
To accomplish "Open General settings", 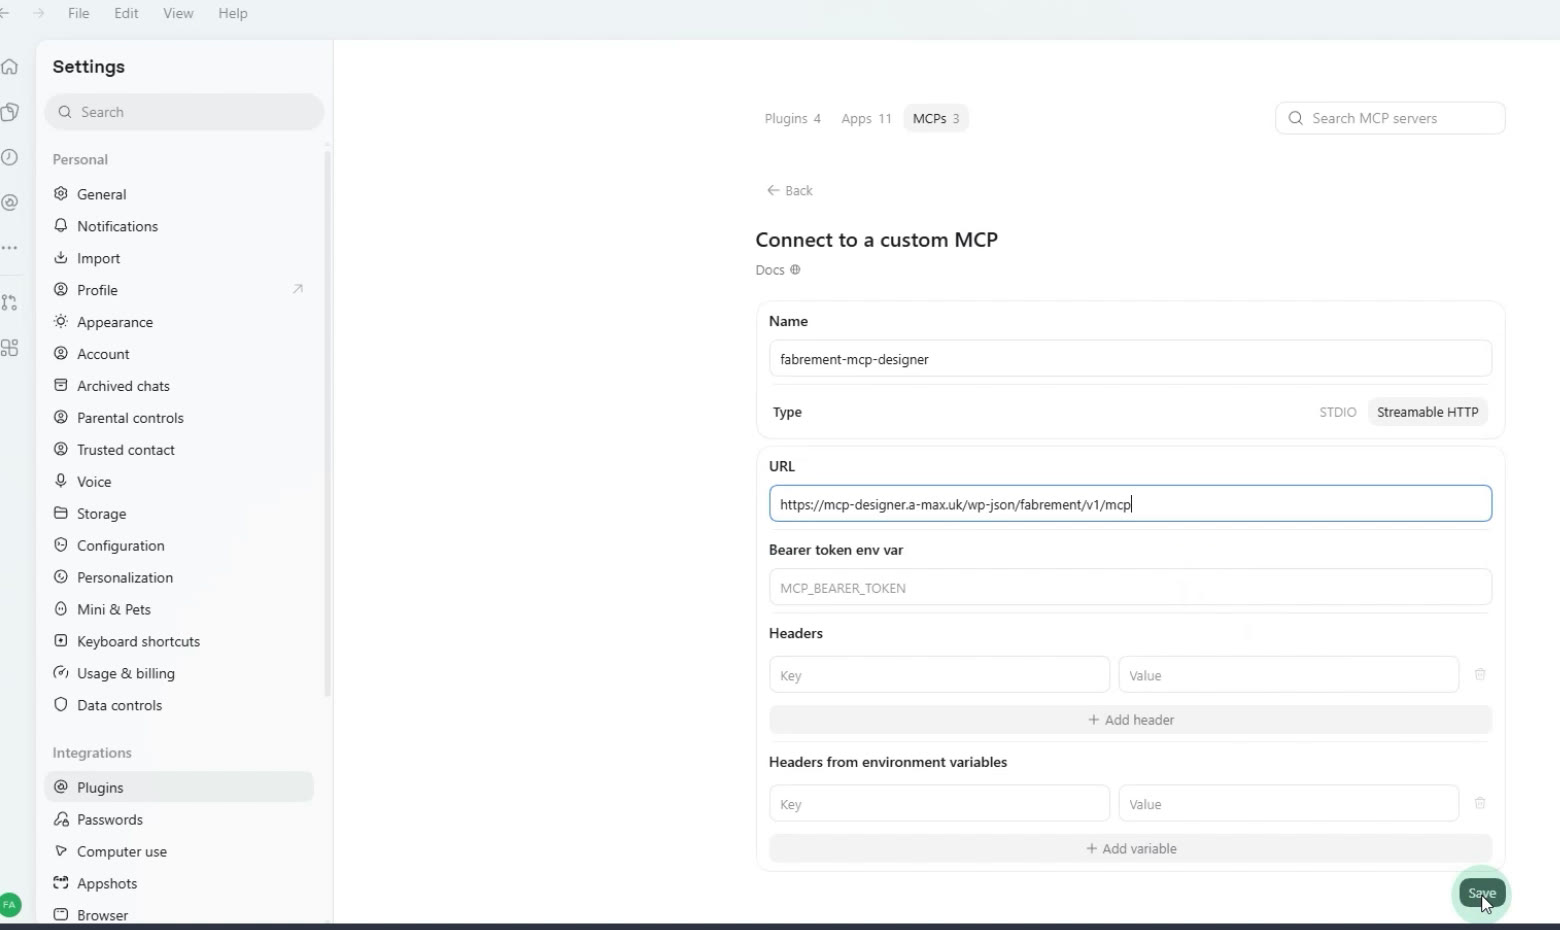I will point(179,194).
